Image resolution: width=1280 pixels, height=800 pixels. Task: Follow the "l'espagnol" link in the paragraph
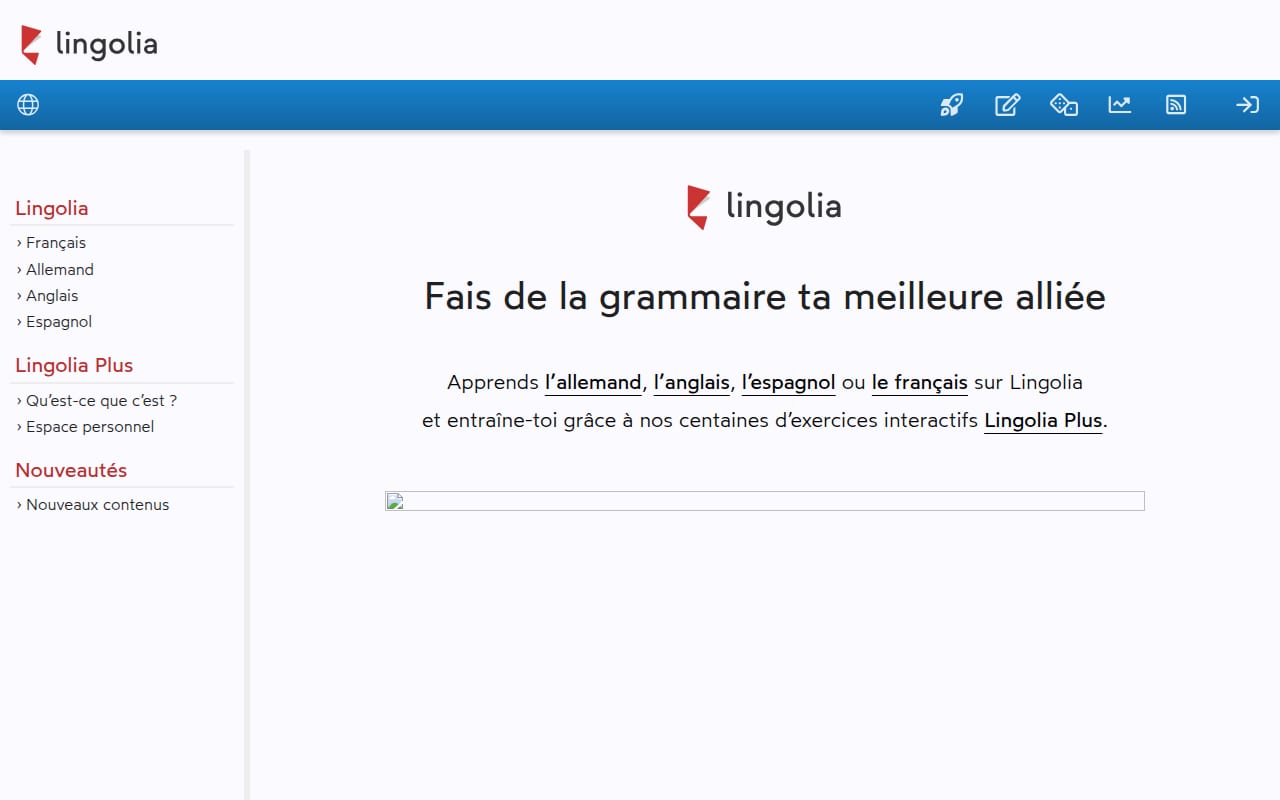pyautogui.click(x=788, y=382)
